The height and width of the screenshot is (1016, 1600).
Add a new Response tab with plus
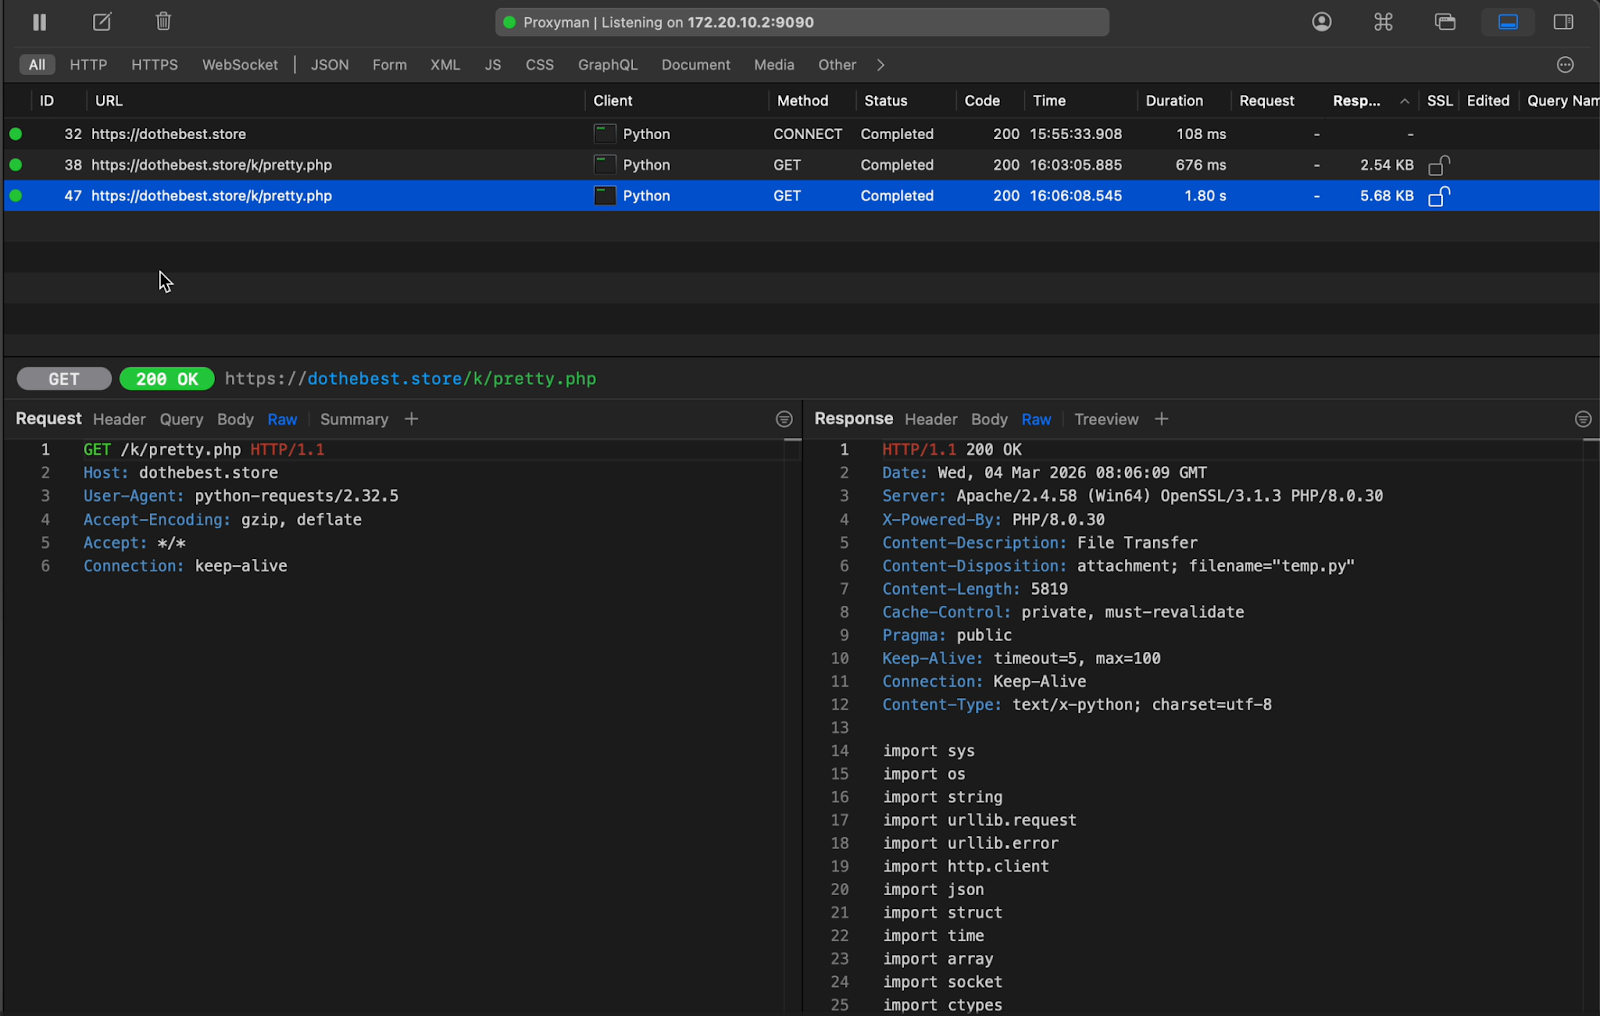point(1161,419)
